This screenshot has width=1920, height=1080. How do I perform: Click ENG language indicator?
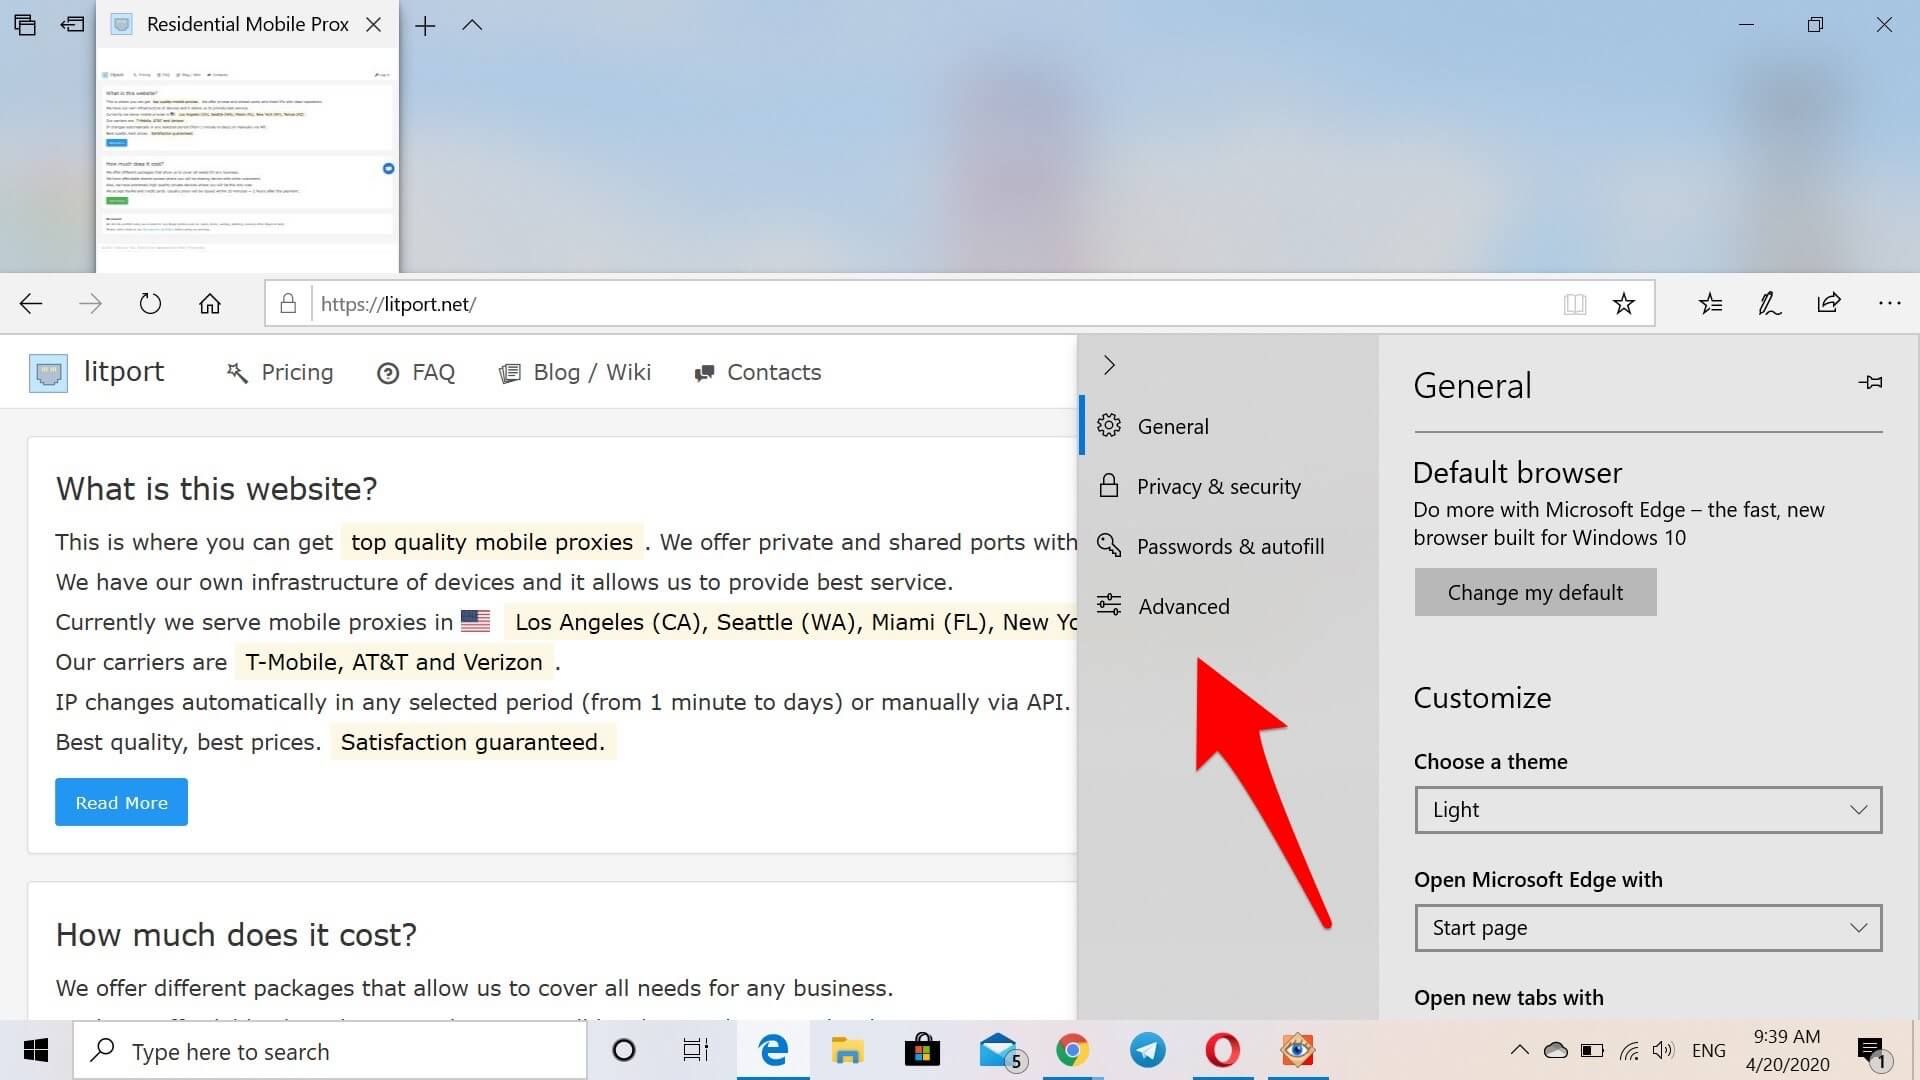point(1709,1051)
